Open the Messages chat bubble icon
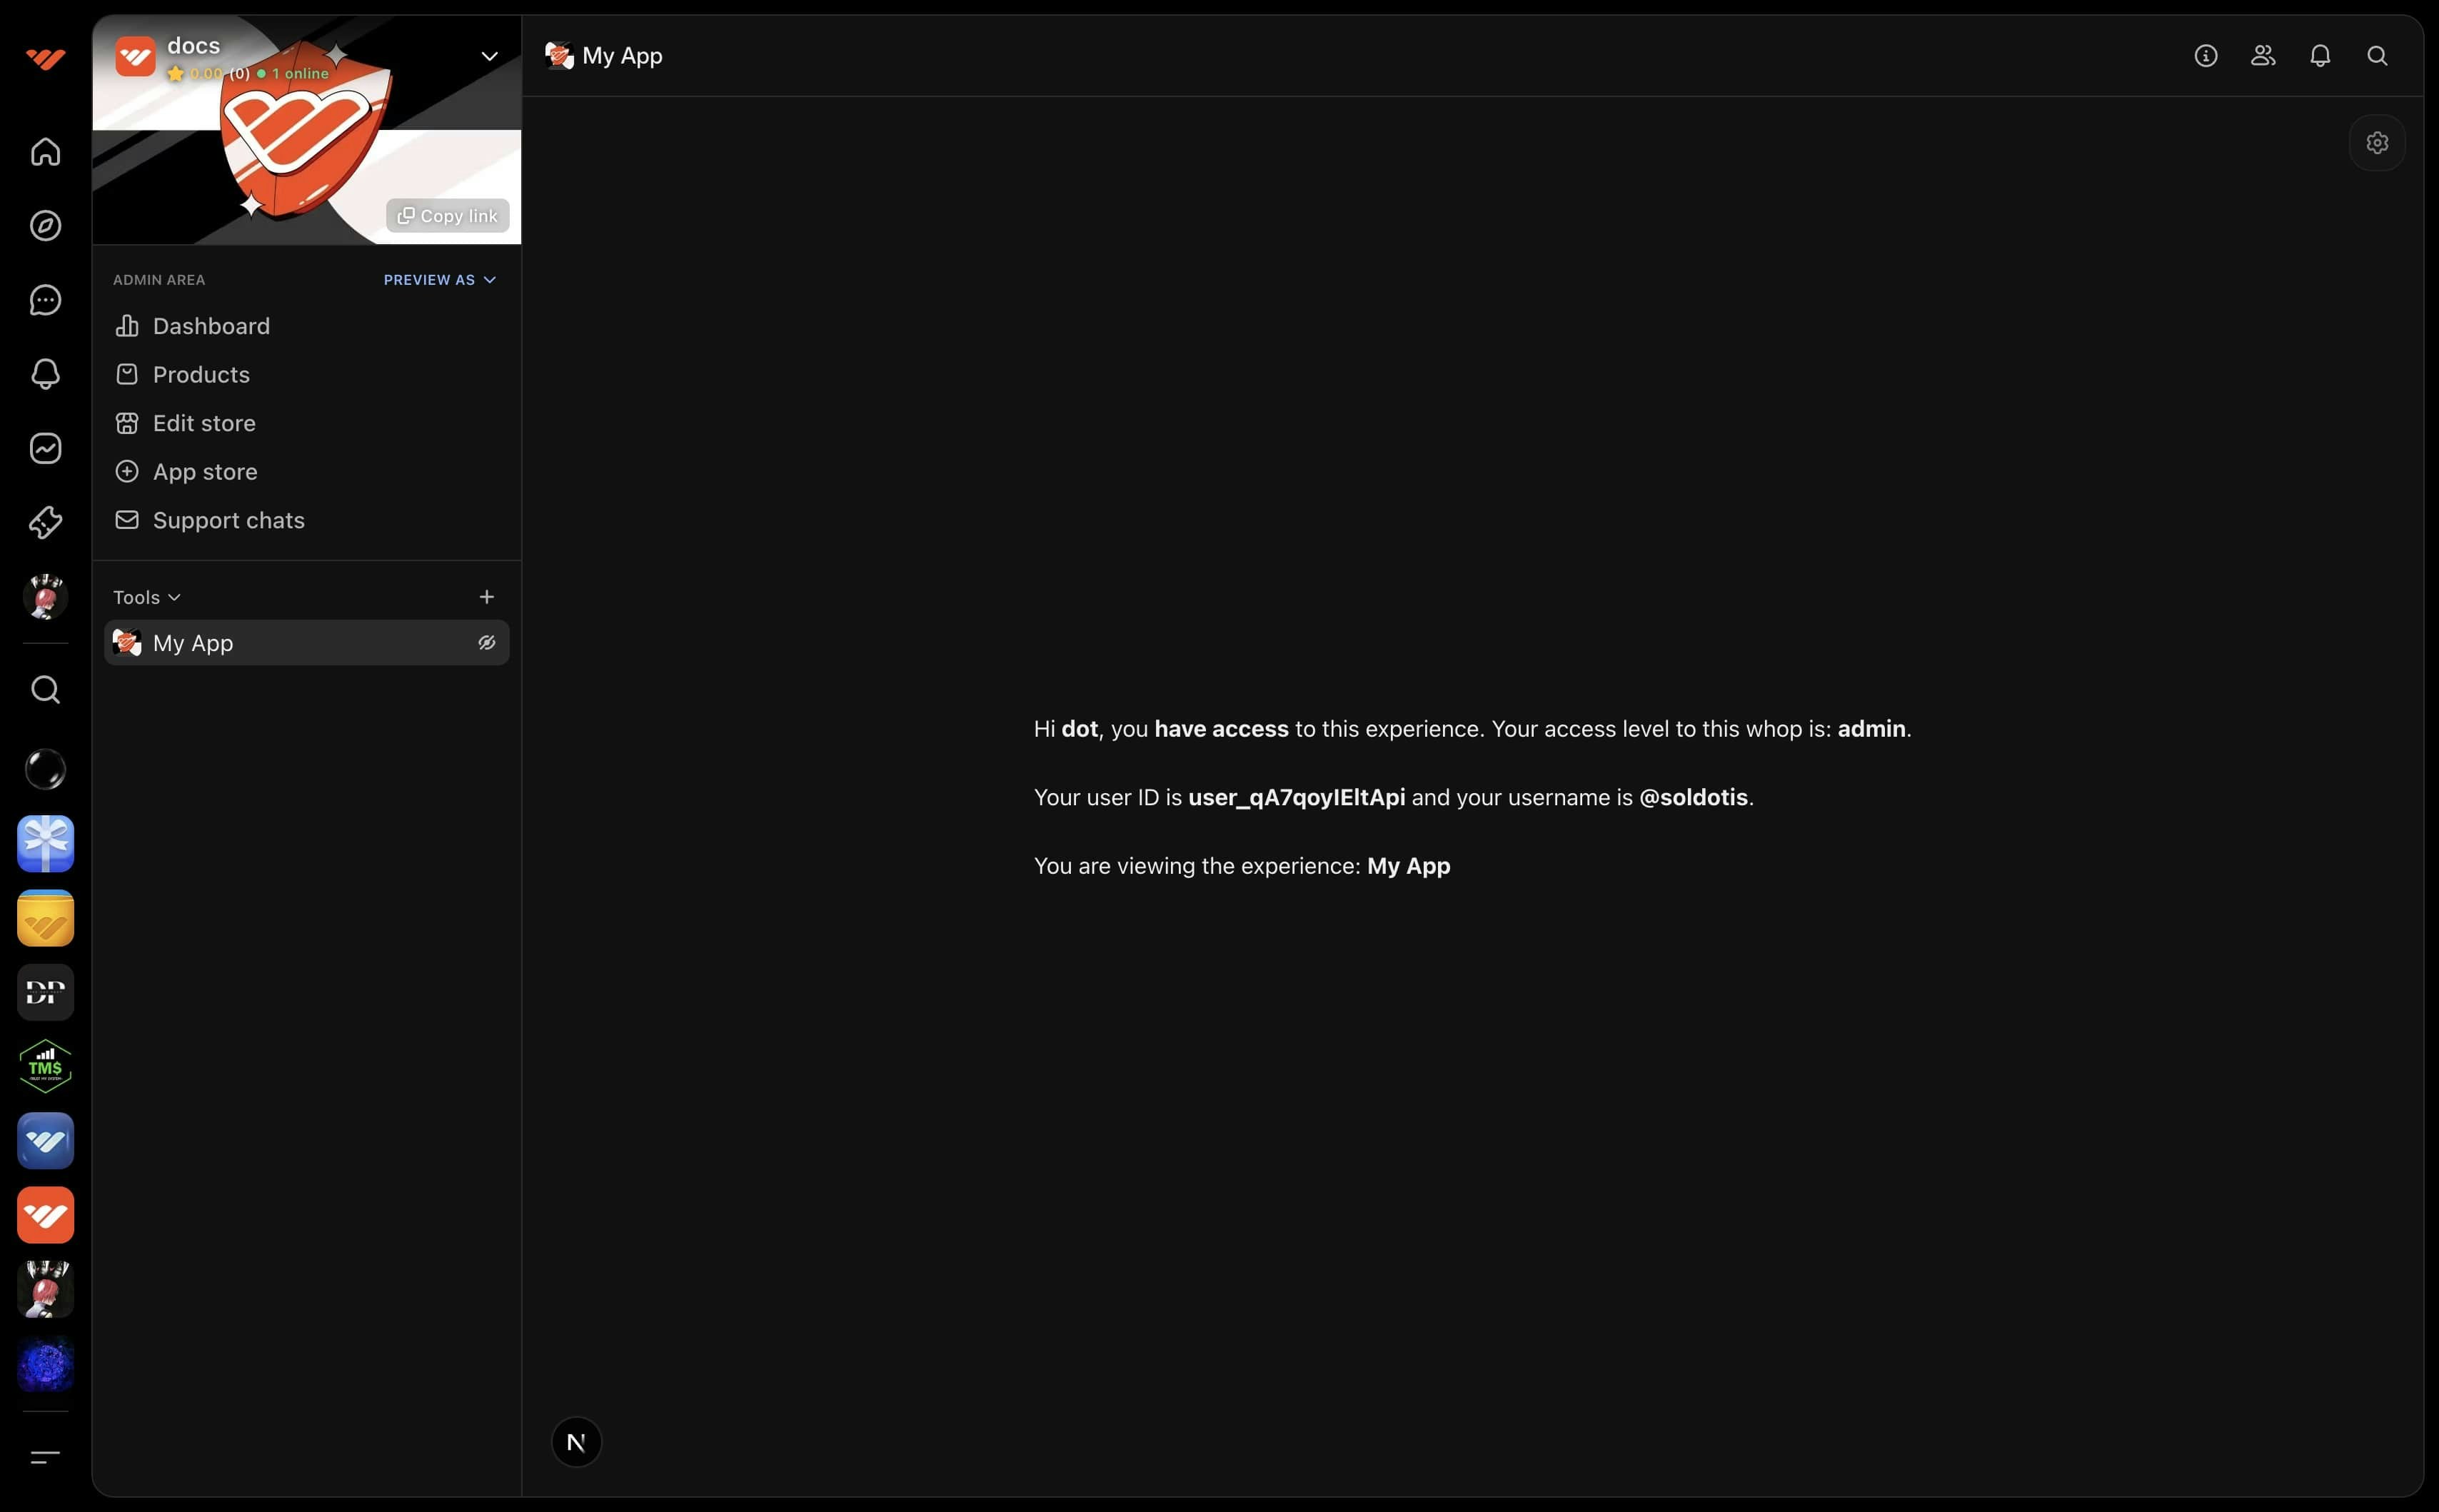This screenshot has width=2439, height=1512. (x=45, y=300)
